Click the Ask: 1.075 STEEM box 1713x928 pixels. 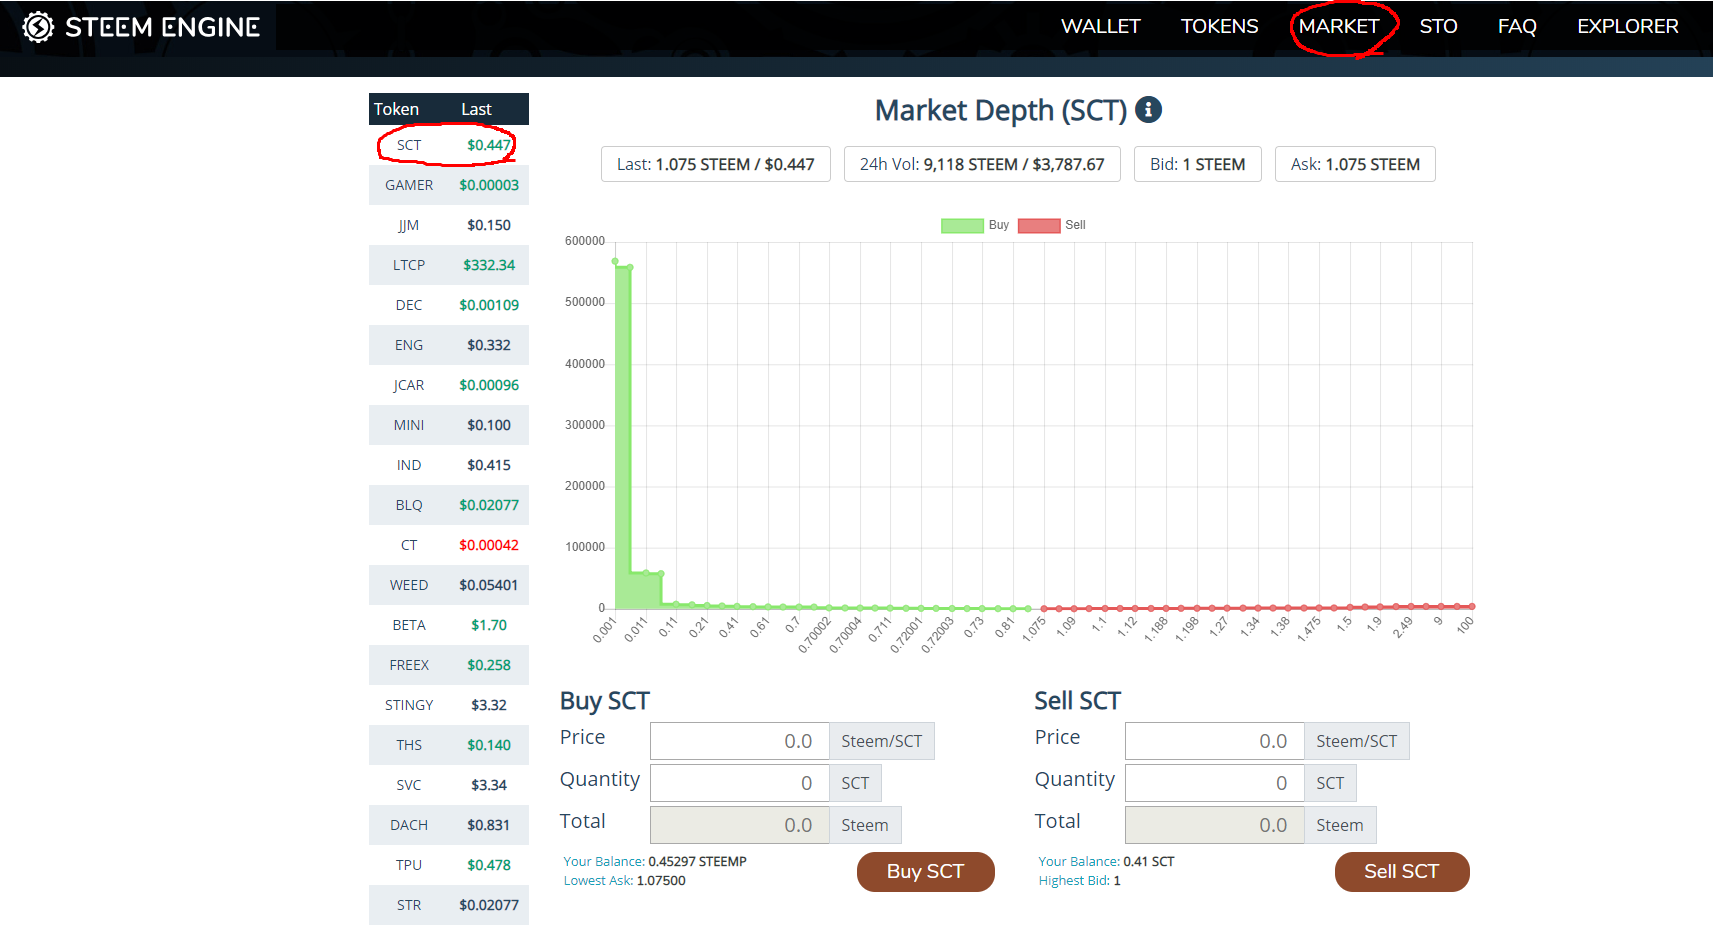(x=1355, y=164)
